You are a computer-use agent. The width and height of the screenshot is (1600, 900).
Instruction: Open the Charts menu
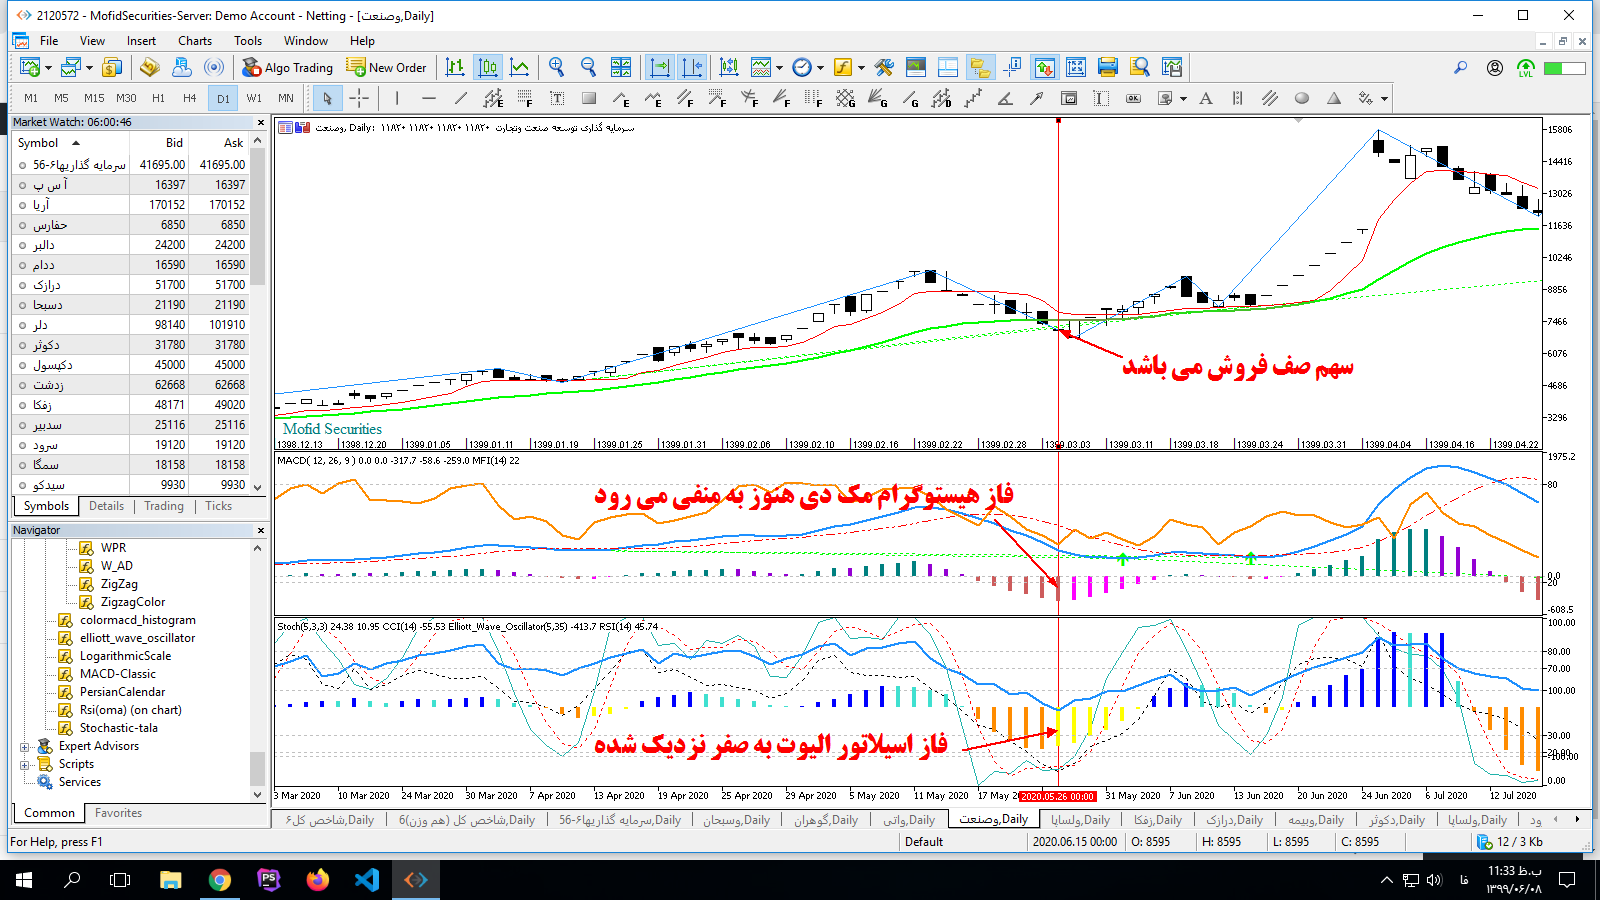(195, 41)
